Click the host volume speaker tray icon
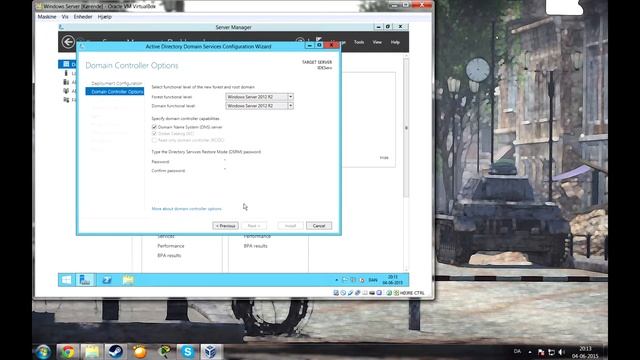The width and height of the screenshot is (640, 360). [x=562, y=352]
